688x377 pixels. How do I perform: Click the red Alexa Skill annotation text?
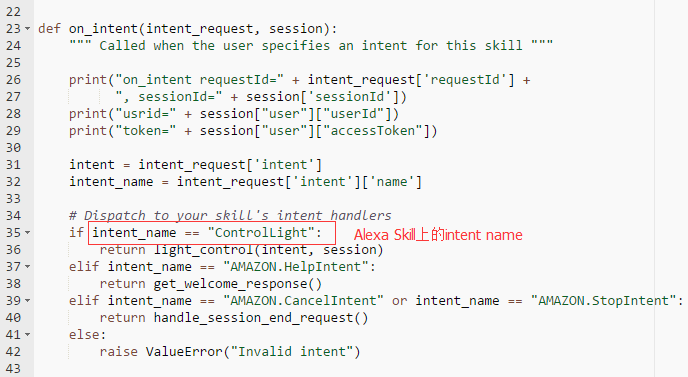(x=438, y=235)
